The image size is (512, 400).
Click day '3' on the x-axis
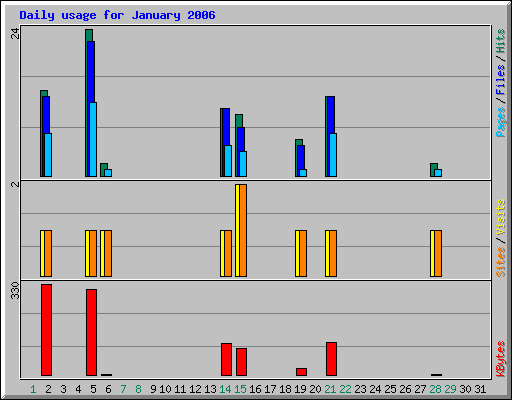[63, 389]
